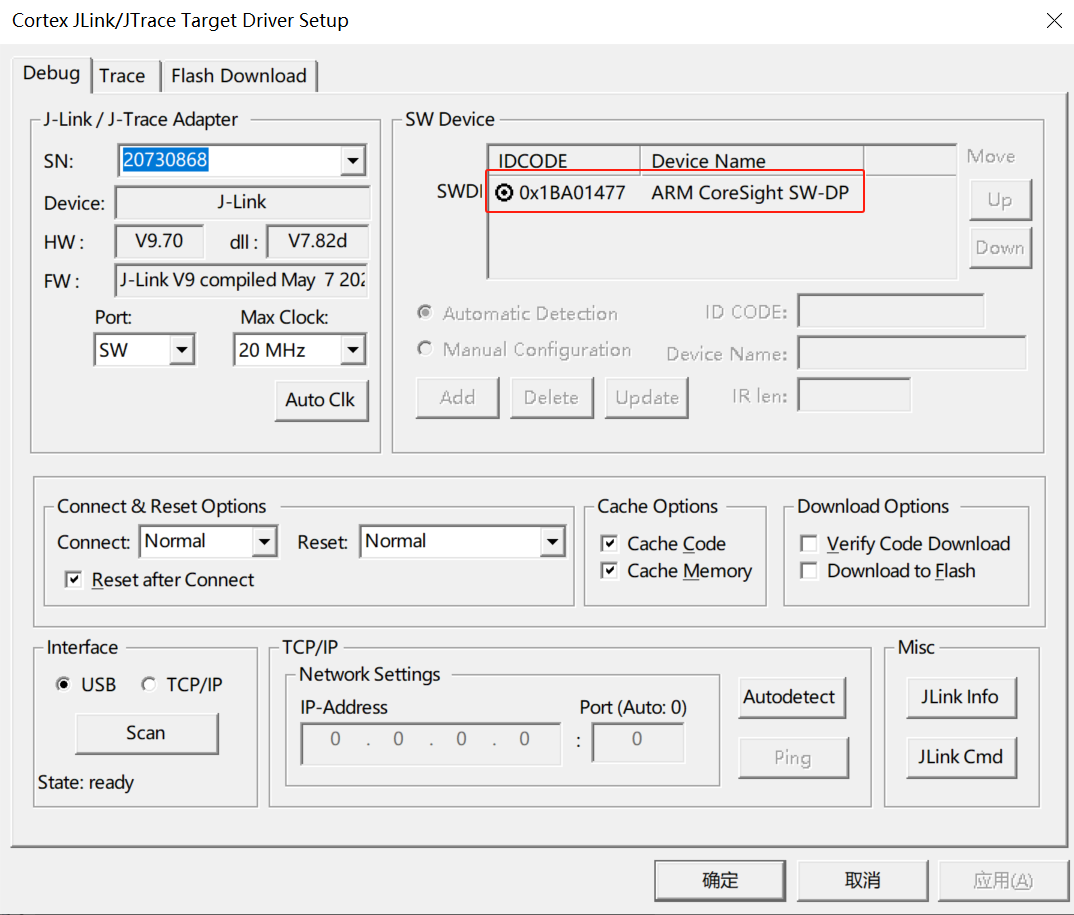
Task: Click the IP-Address input field
Action: click(x=431, y=744)
